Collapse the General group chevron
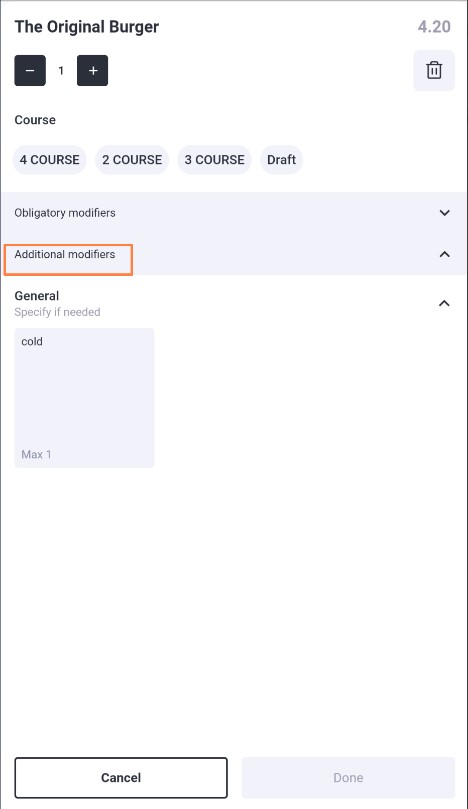The image size is (468, 809). [444, 303]
